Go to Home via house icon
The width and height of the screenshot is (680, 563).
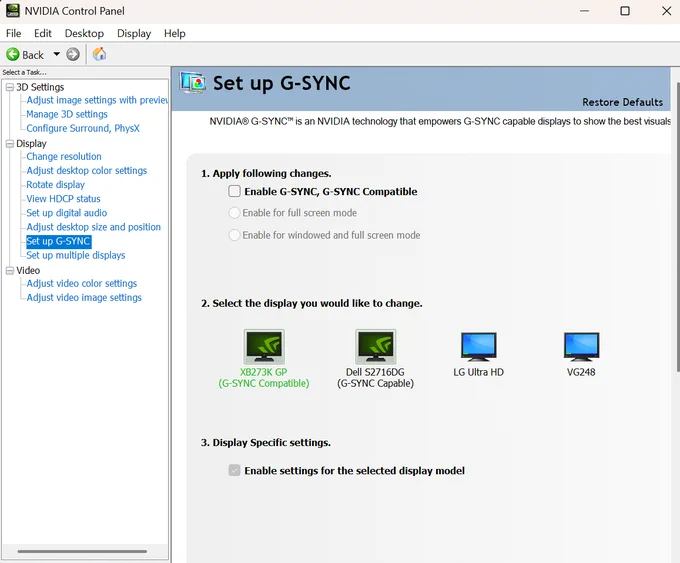coord(99,54)
